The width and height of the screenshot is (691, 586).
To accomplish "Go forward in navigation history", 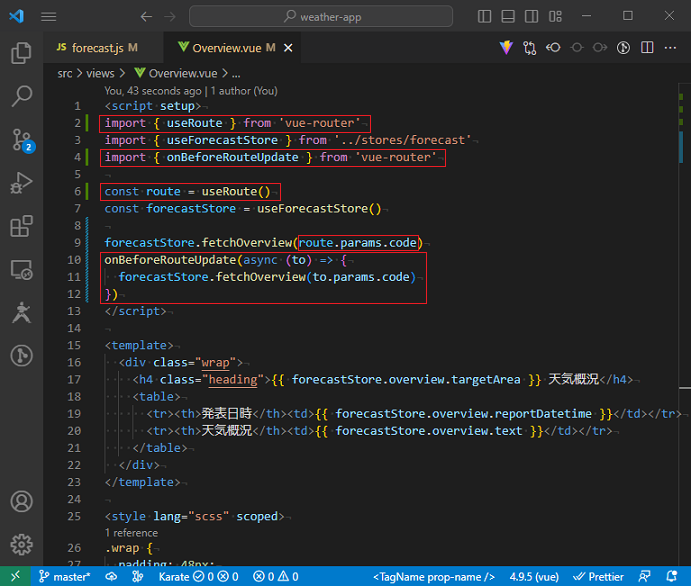I will [170, 17].
